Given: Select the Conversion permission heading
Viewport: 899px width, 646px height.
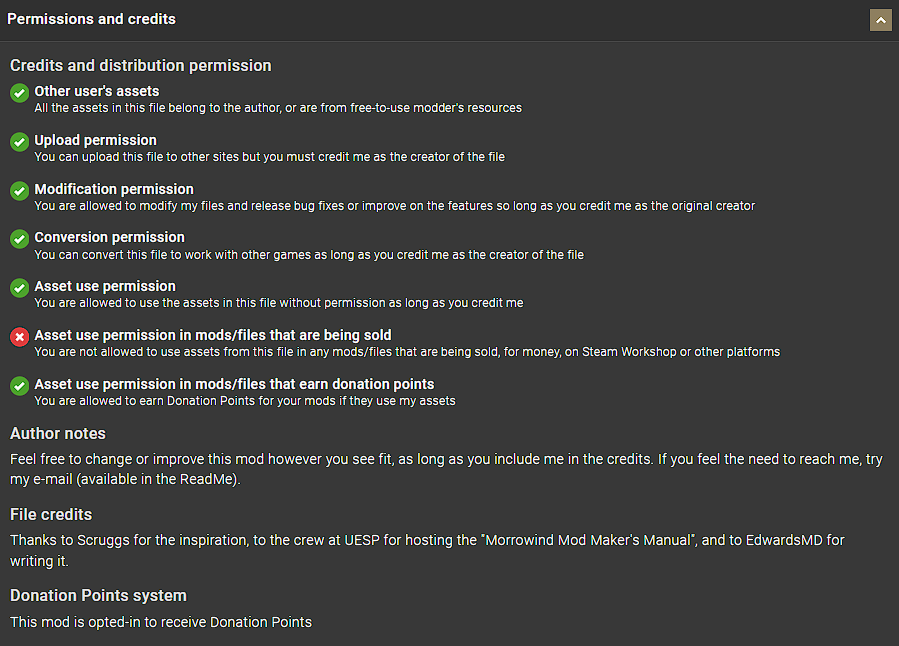Looking at the screenshot, I should pyautogui.click(x=110, y=237).
